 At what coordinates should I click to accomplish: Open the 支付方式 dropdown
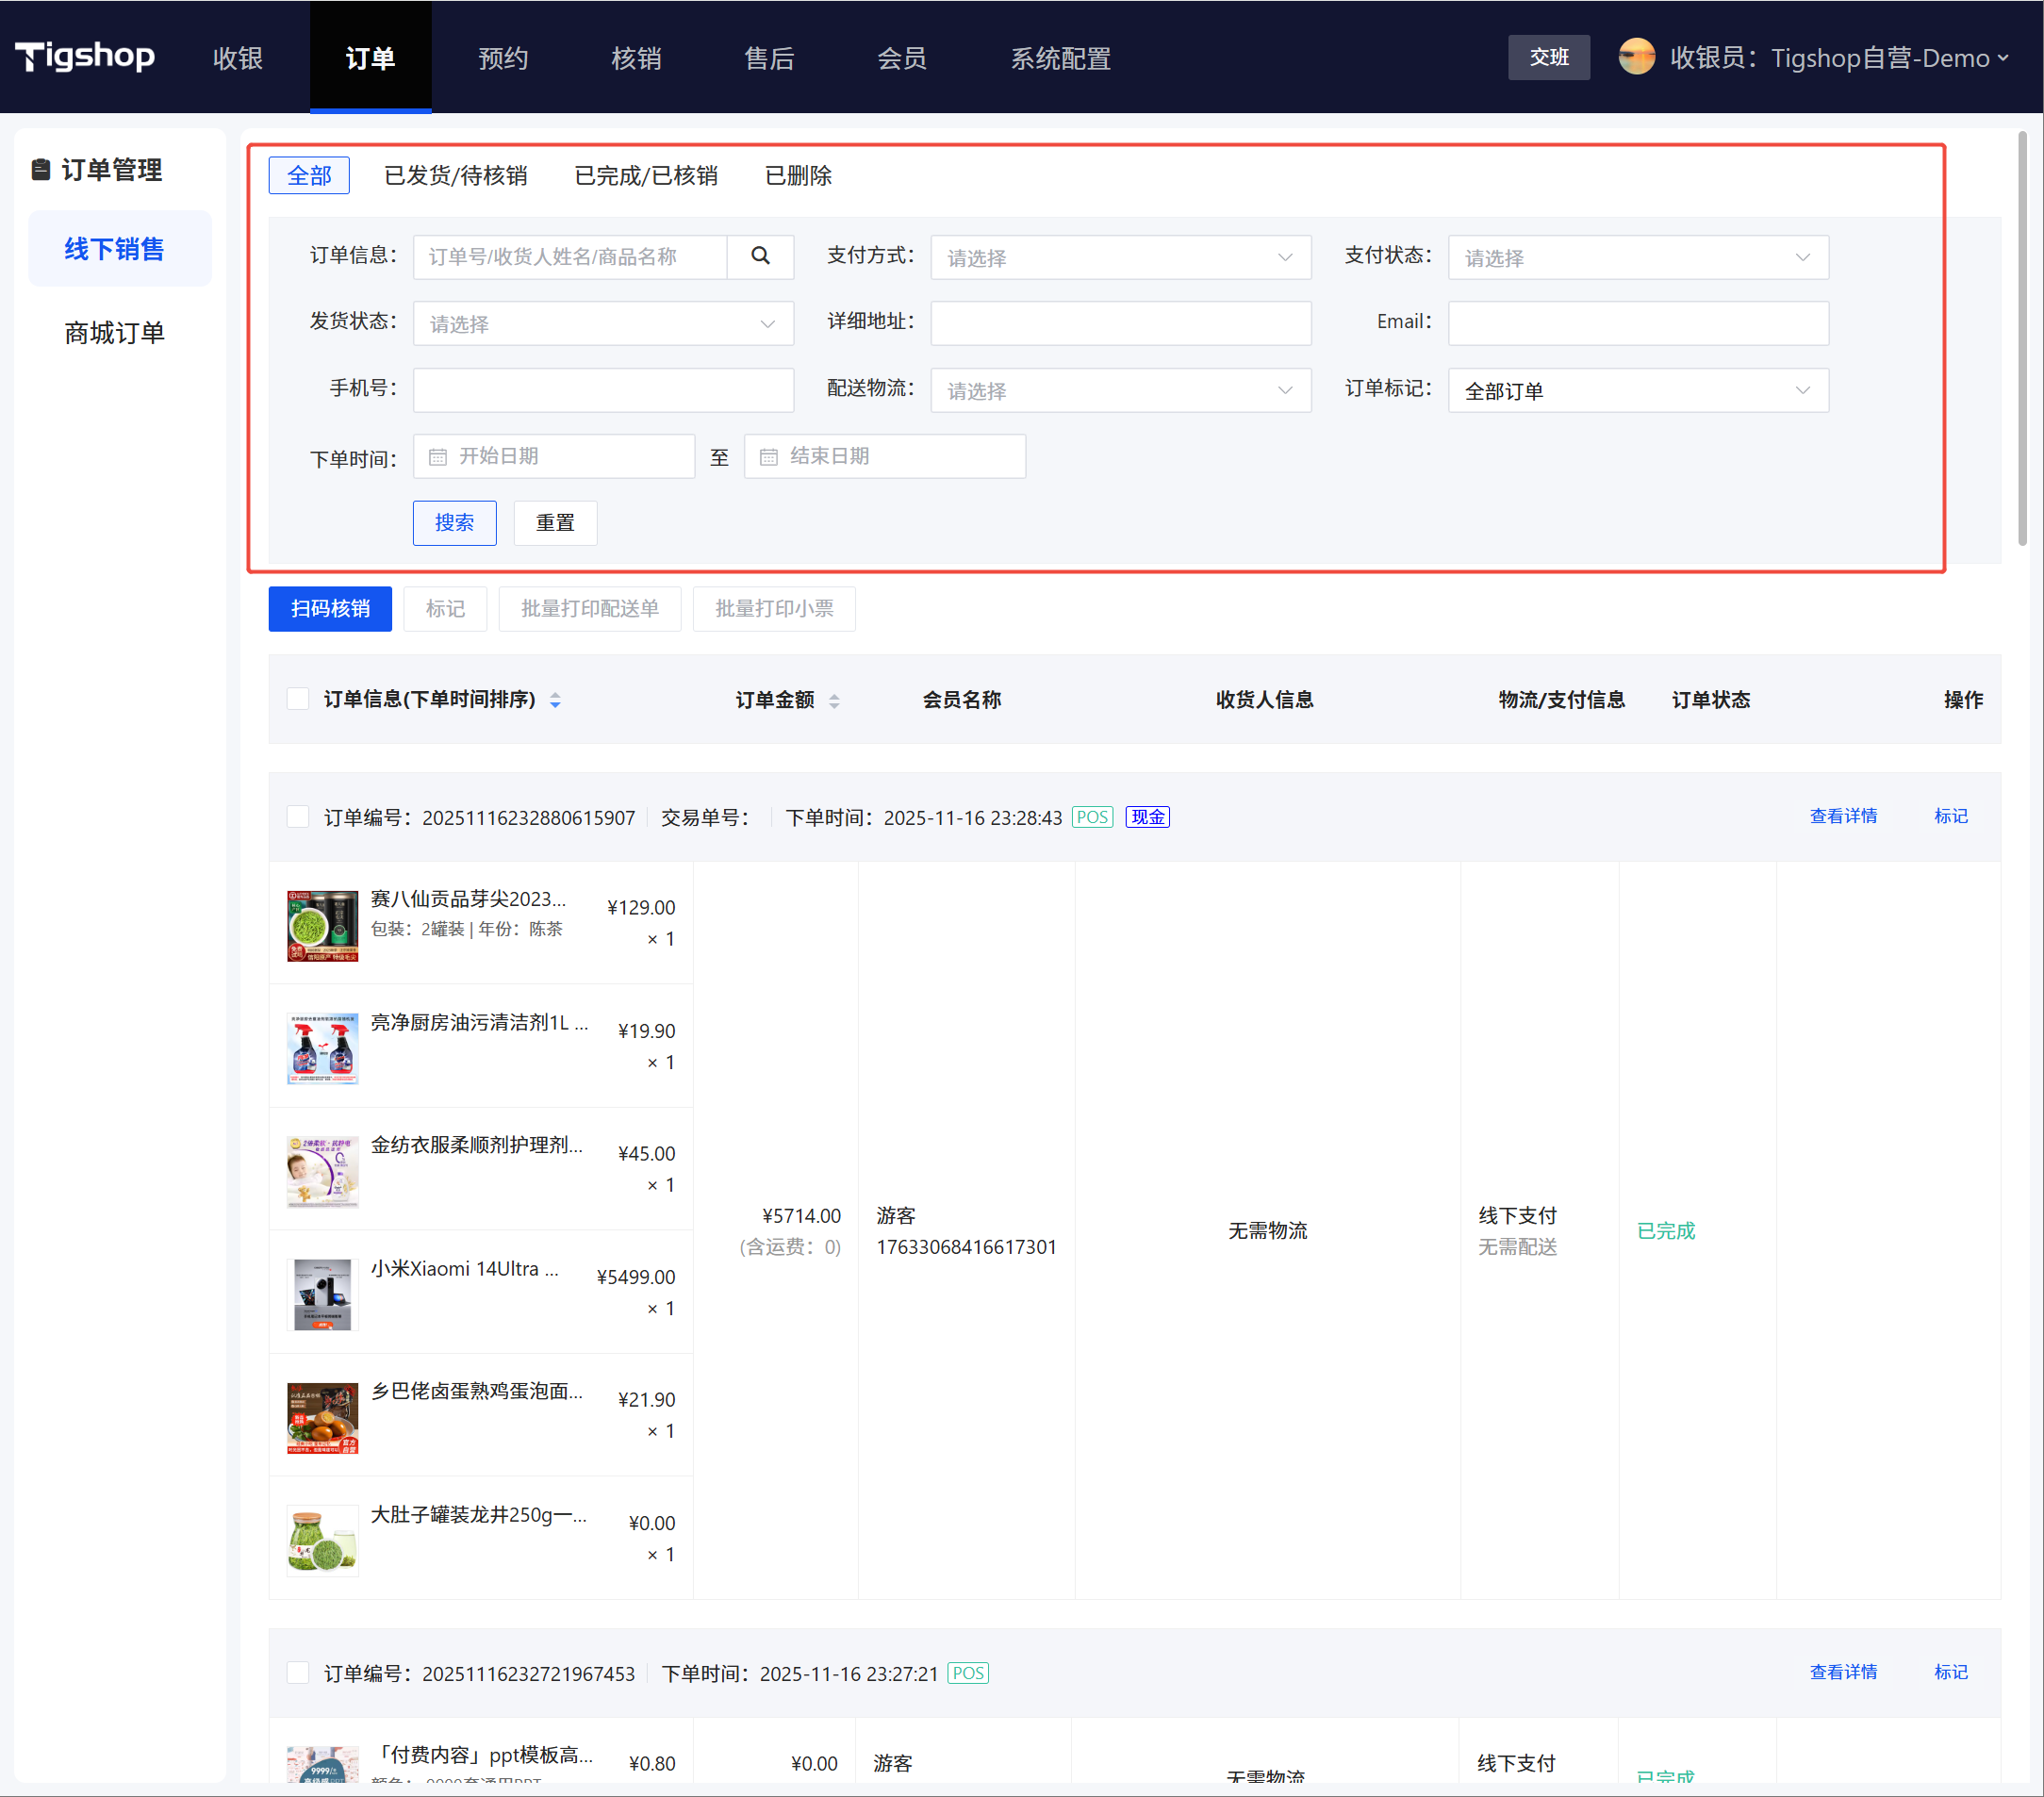tap(1120, 258)
